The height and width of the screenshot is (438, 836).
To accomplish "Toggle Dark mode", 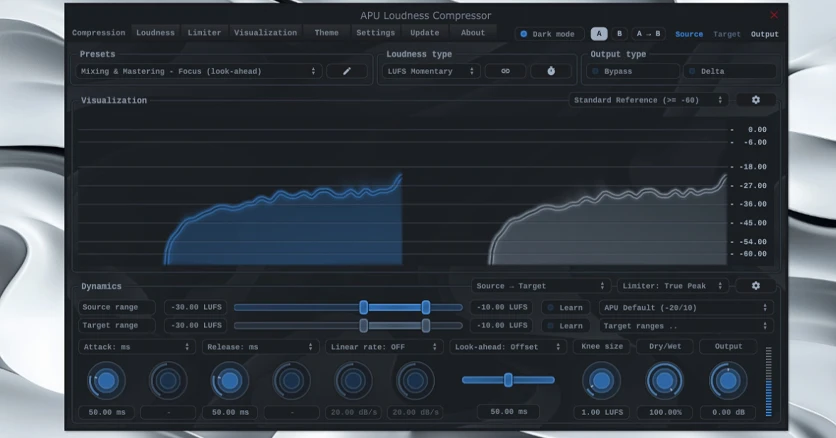I will pos(549,34).
